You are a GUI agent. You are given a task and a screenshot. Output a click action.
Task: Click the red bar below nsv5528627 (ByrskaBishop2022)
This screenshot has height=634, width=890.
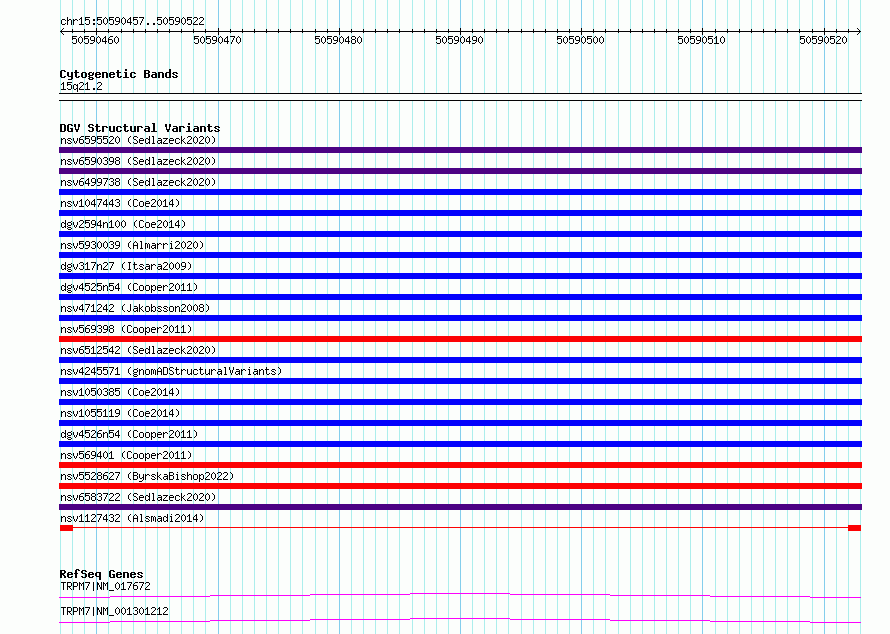(460, 486)
